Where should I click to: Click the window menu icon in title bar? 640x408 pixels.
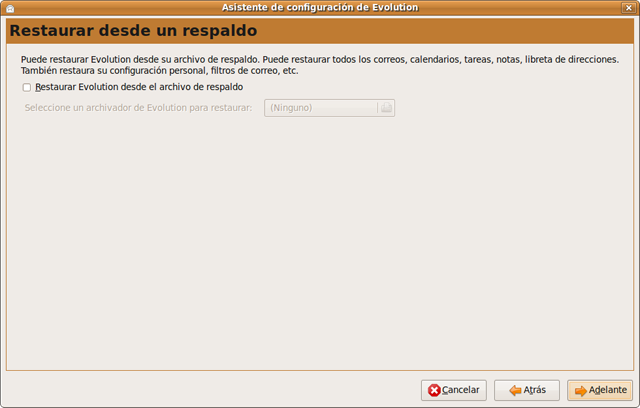pos(9,8)
